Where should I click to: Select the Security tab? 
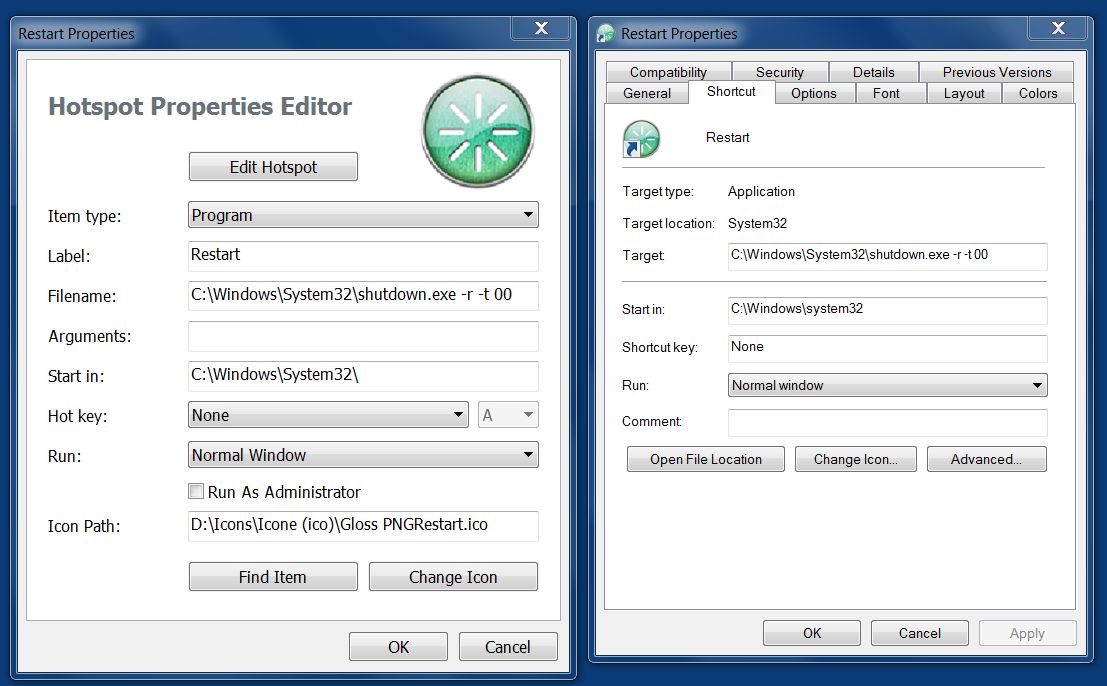[779, 72]
